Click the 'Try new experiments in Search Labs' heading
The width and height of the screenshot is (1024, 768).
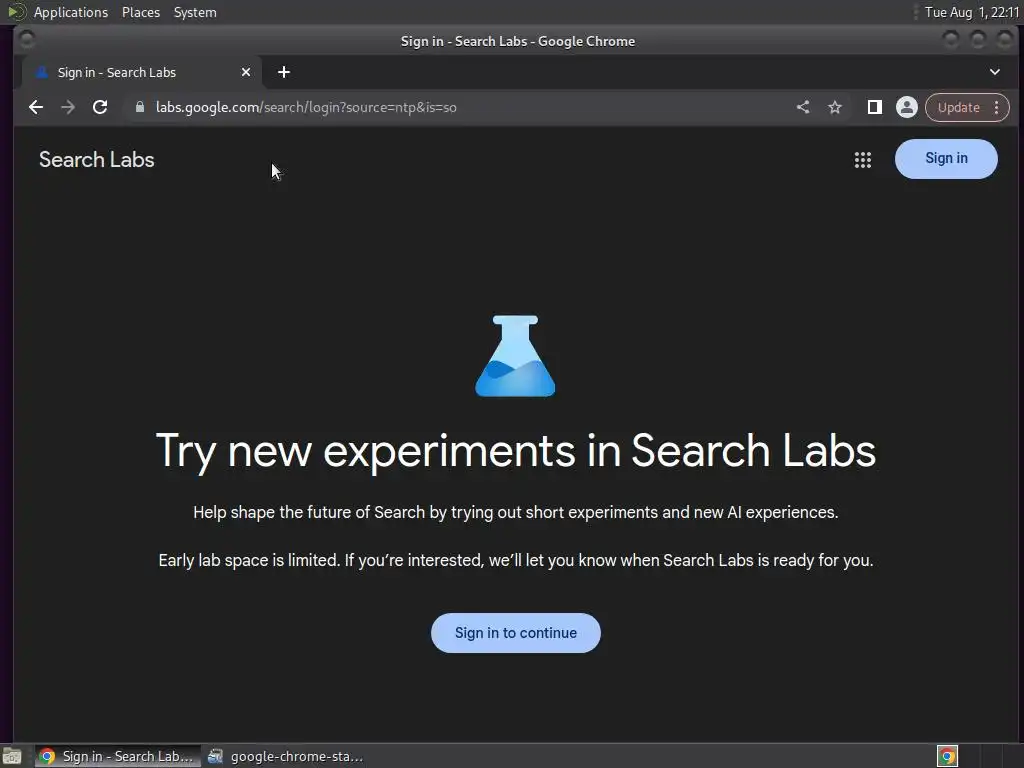coord(516,451)
